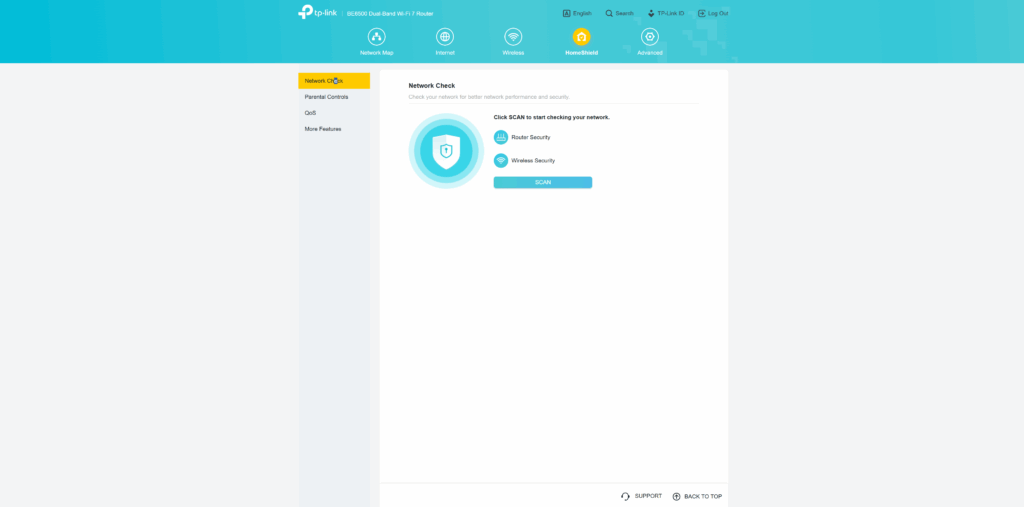This screenshot has width=1024, height=507.
Task: Open the SUPPORT link
Action: point(648,497)
